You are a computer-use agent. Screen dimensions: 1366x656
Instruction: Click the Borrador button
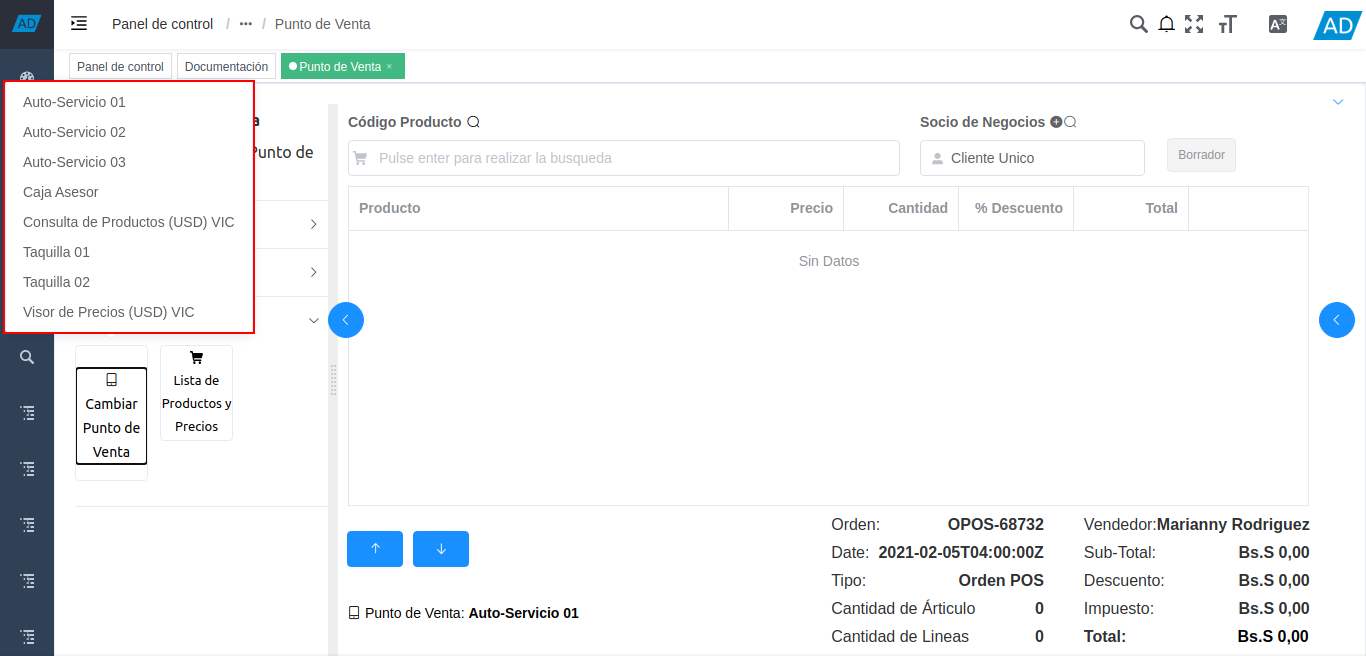[1201, 155]
